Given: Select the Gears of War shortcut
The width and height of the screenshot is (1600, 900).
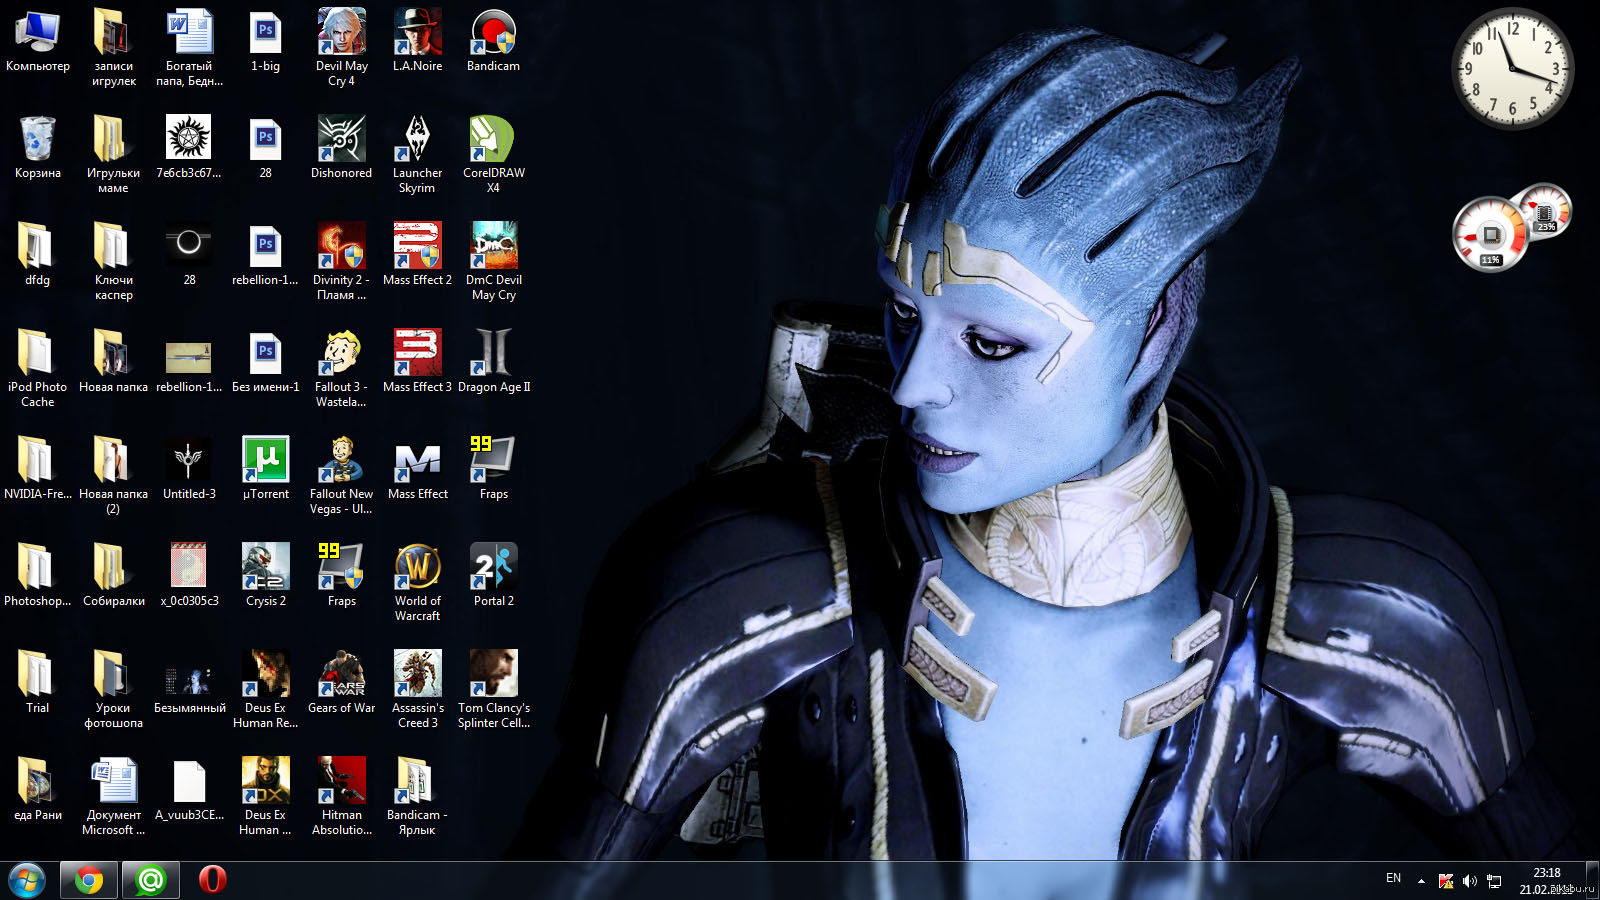Looking at the screenshot, I should click(x=342, y=684).
